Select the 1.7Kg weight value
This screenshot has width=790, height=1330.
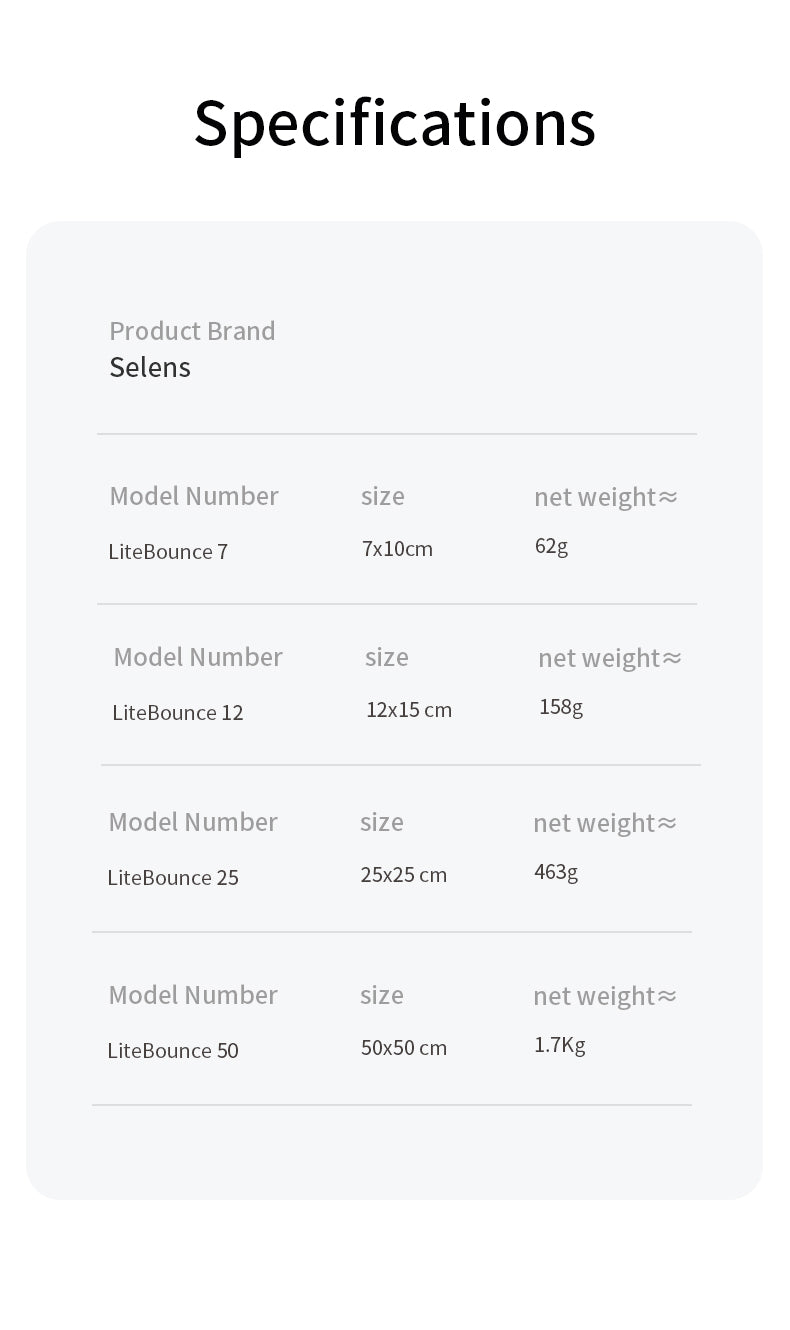[560, 1045]
